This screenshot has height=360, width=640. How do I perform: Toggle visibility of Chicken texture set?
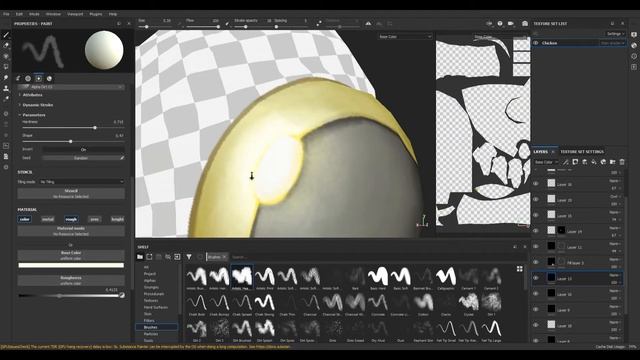pyautogui.click(x=536, y=43)
